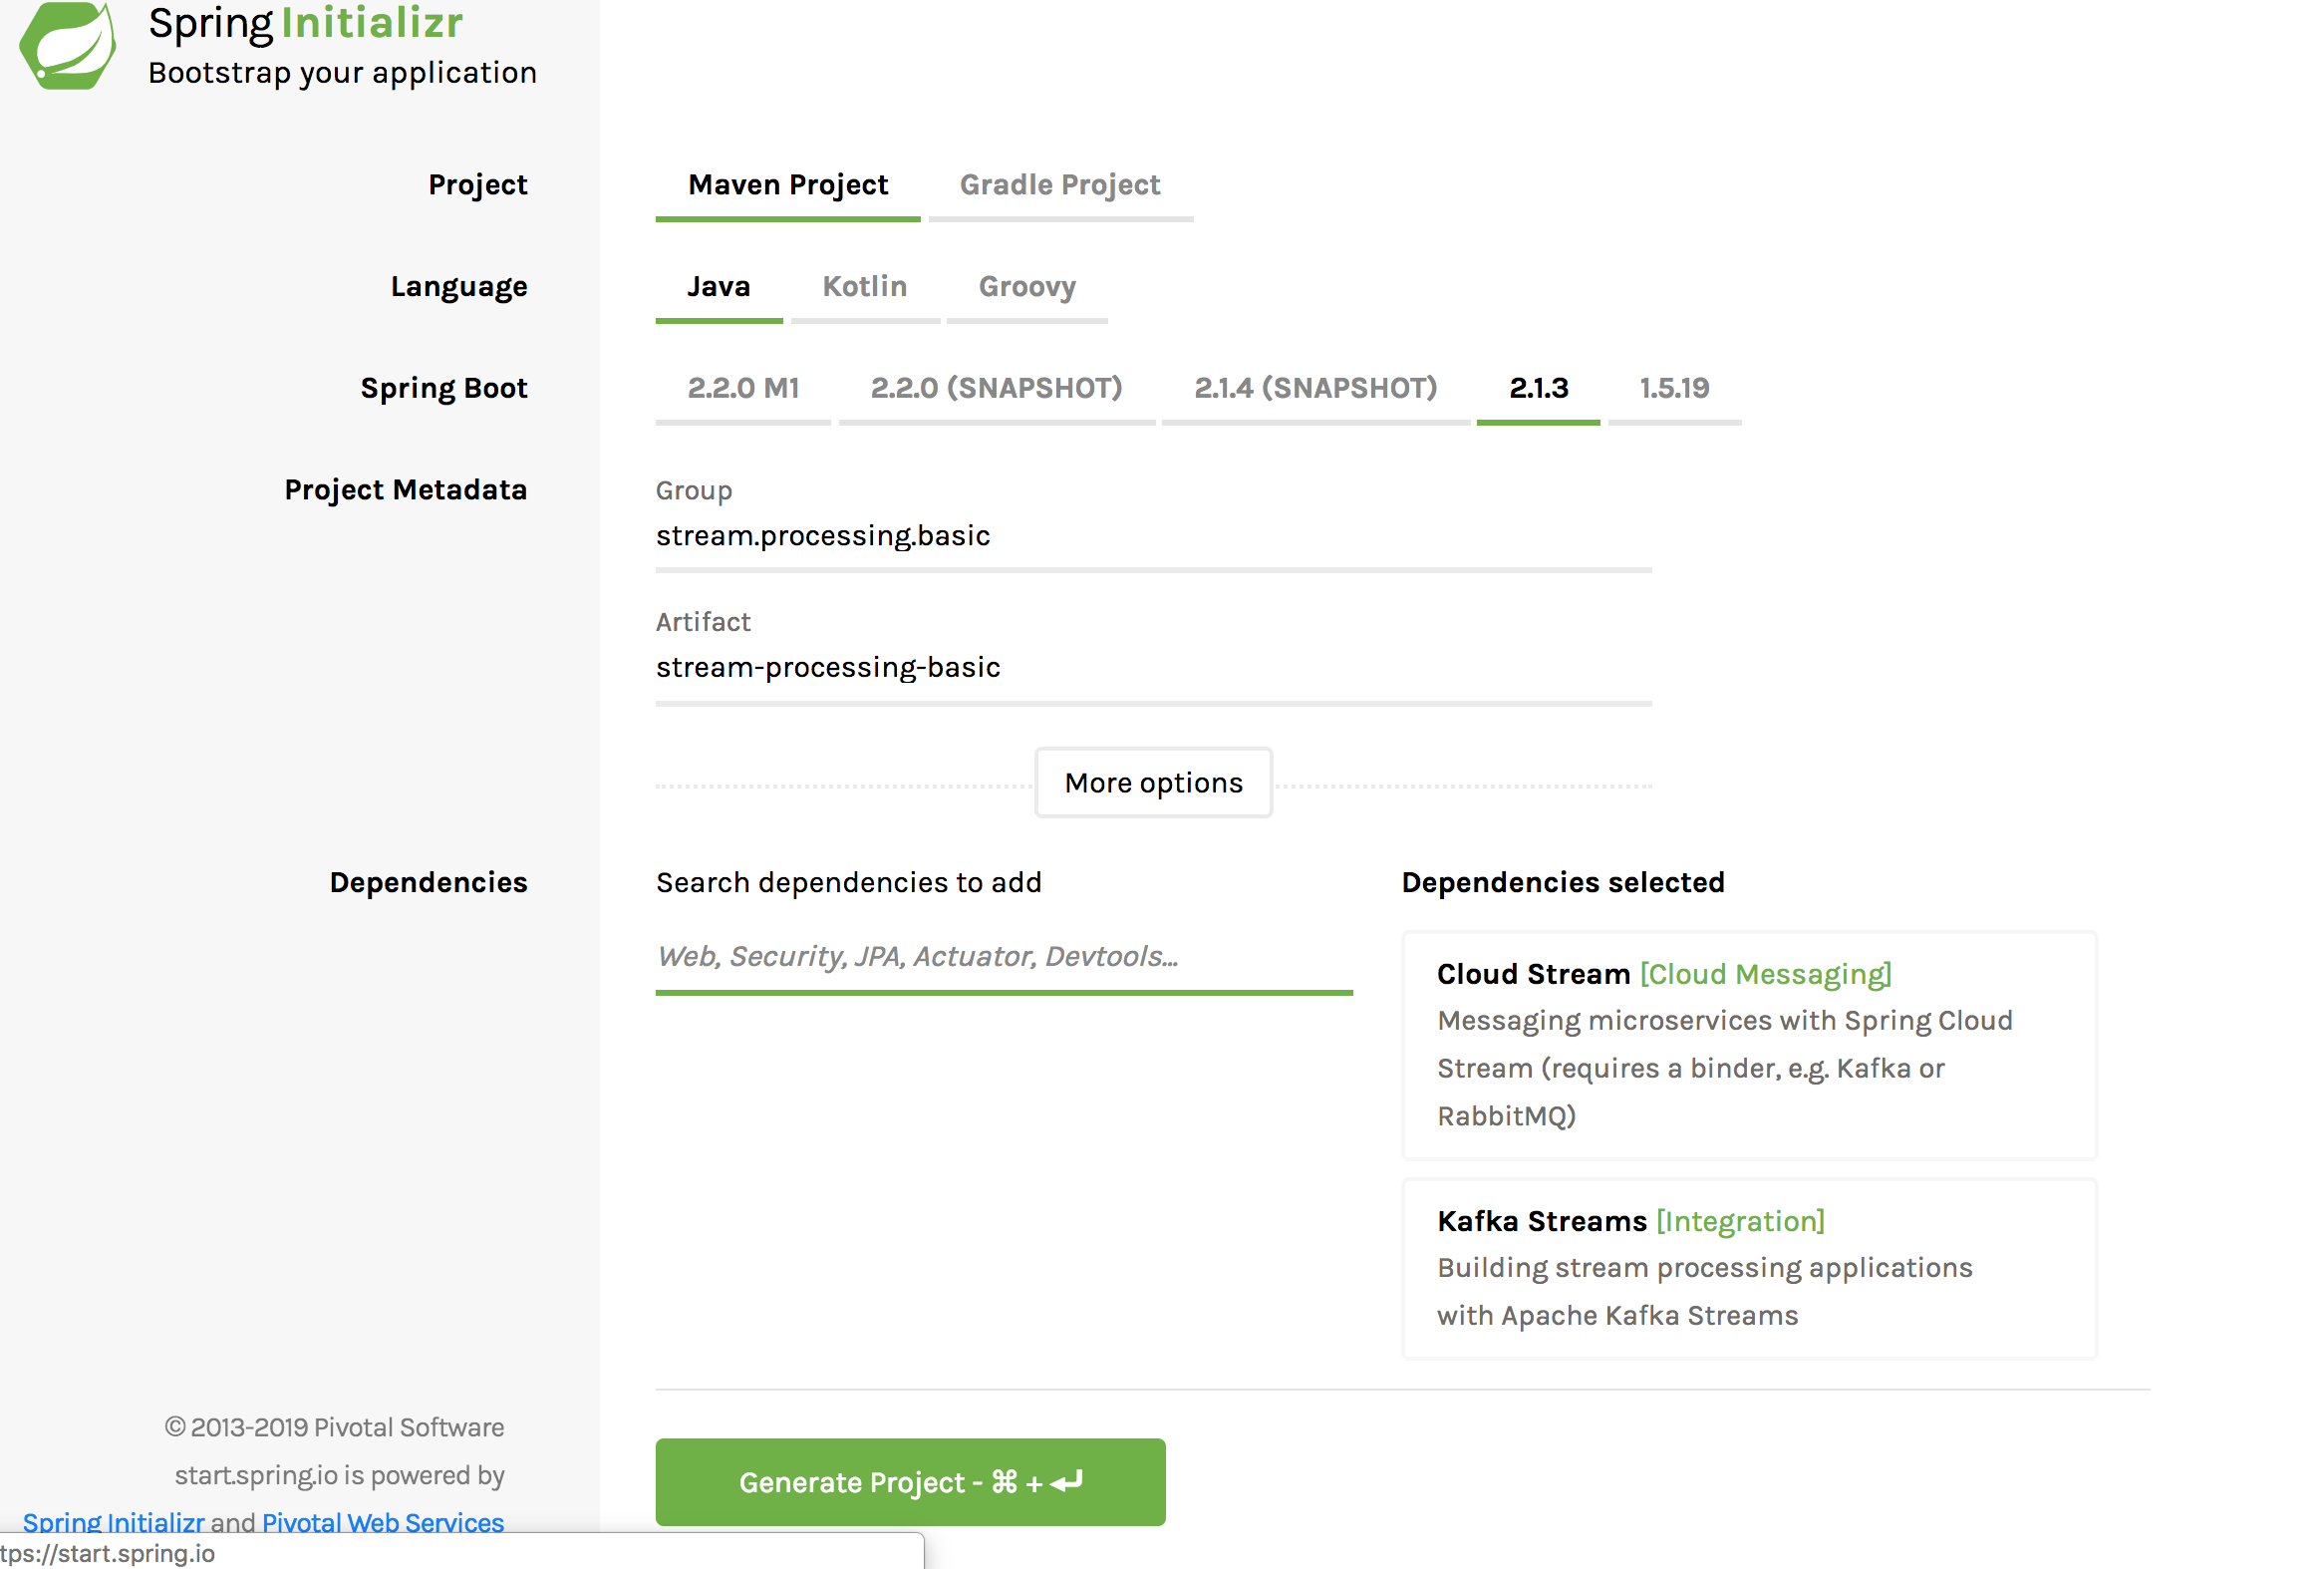The image size is (2324, 1569).
Task: Select Spring Boot 2.1.4 (SNAPSHOT)
Action: click(1315, 388)
